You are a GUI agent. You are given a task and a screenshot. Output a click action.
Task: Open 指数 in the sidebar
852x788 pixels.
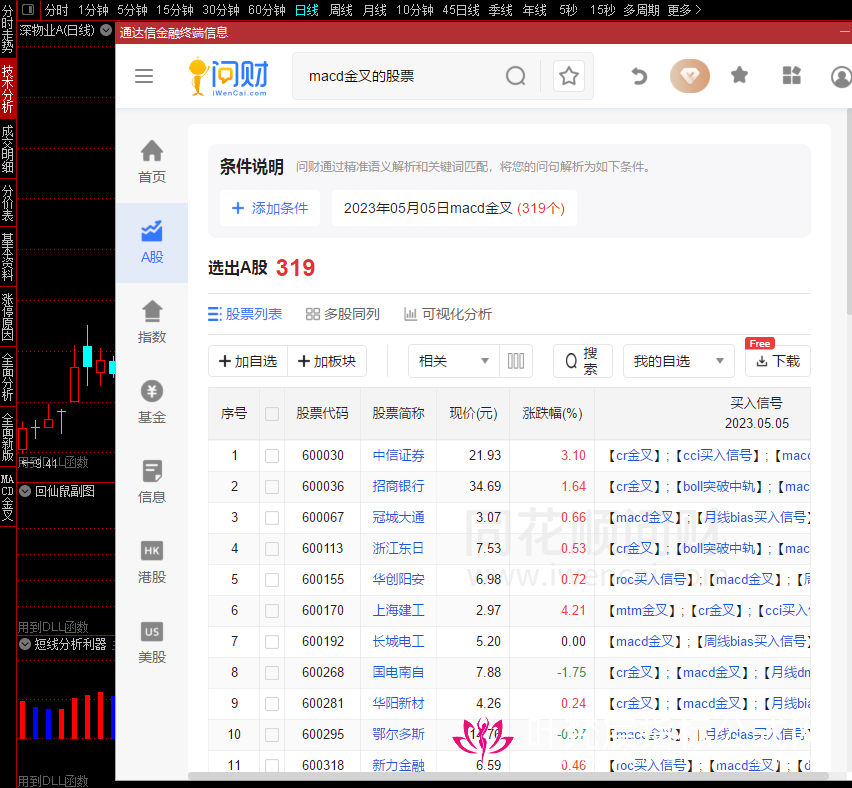pos(152,322)
